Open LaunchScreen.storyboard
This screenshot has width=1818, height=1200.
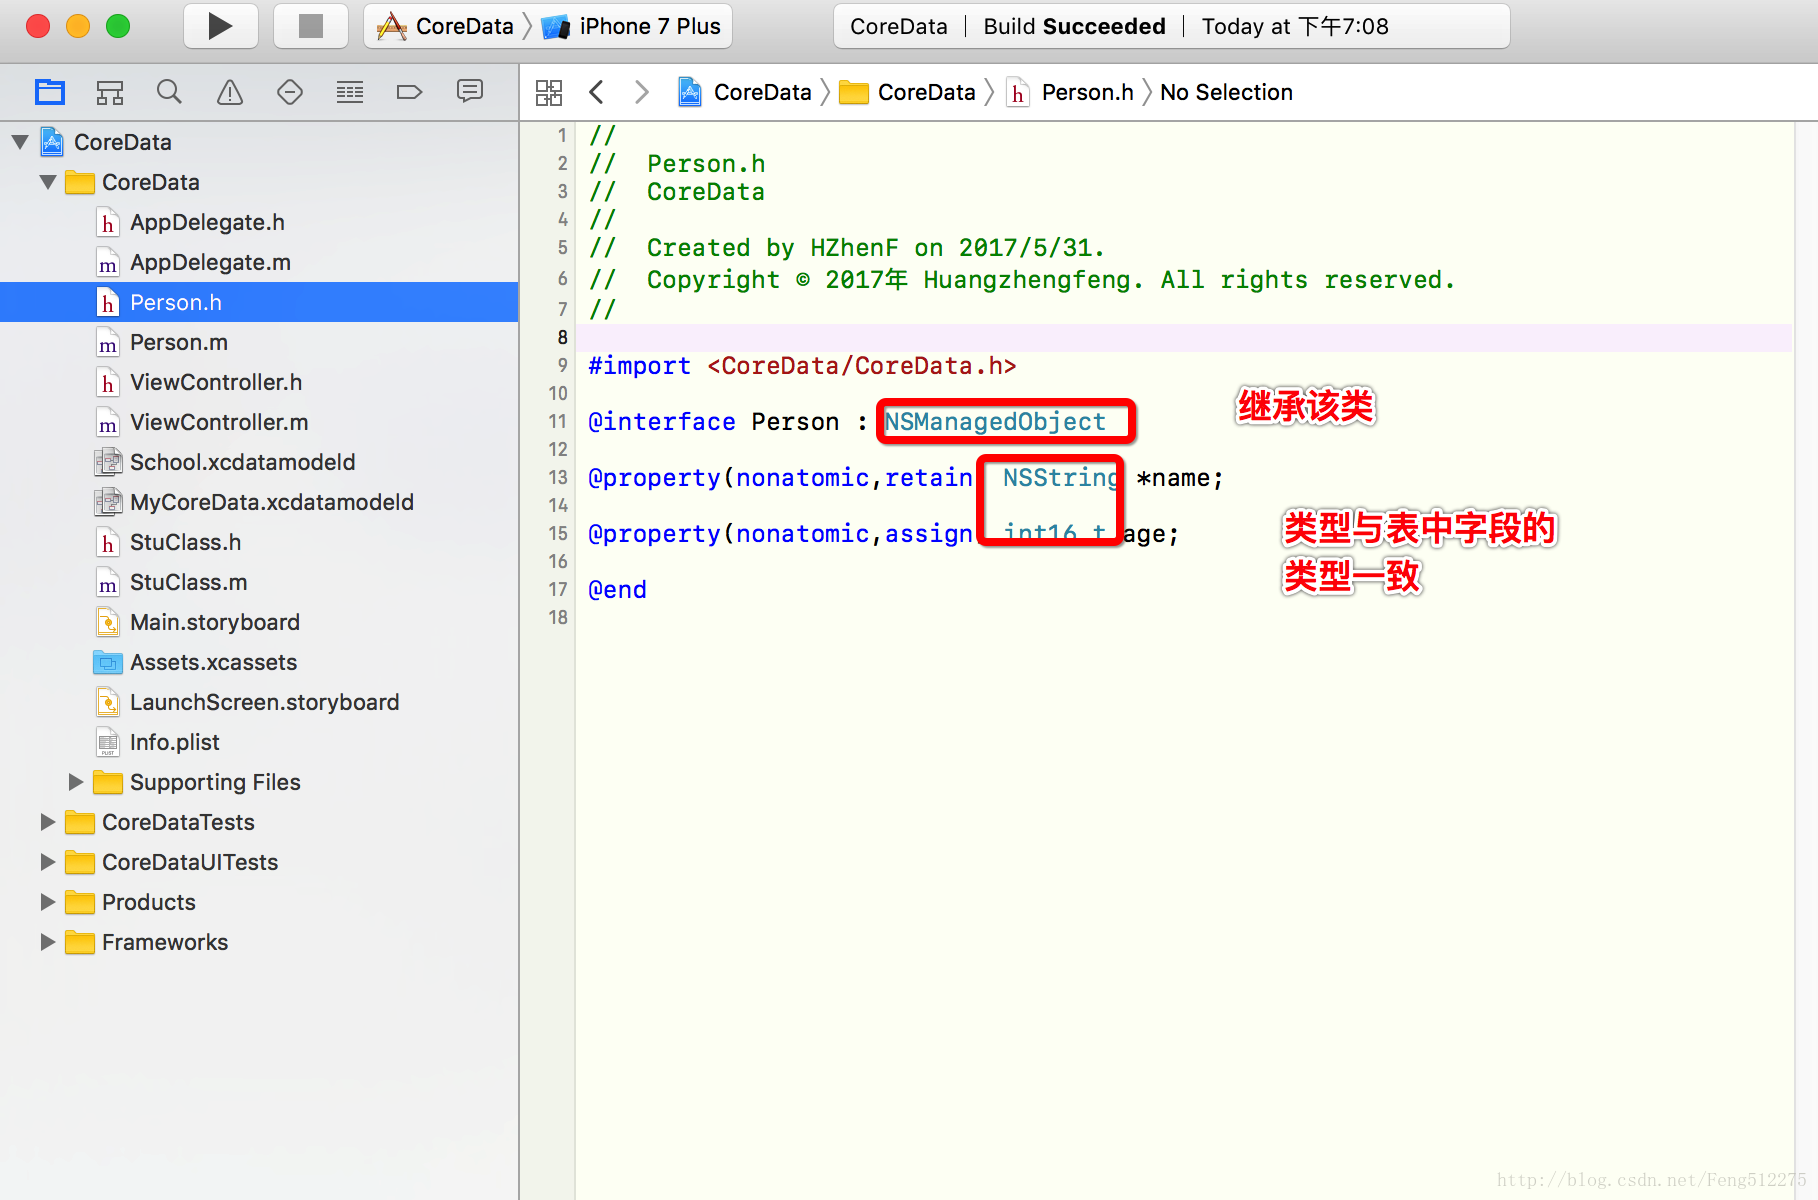pos(259,702)
